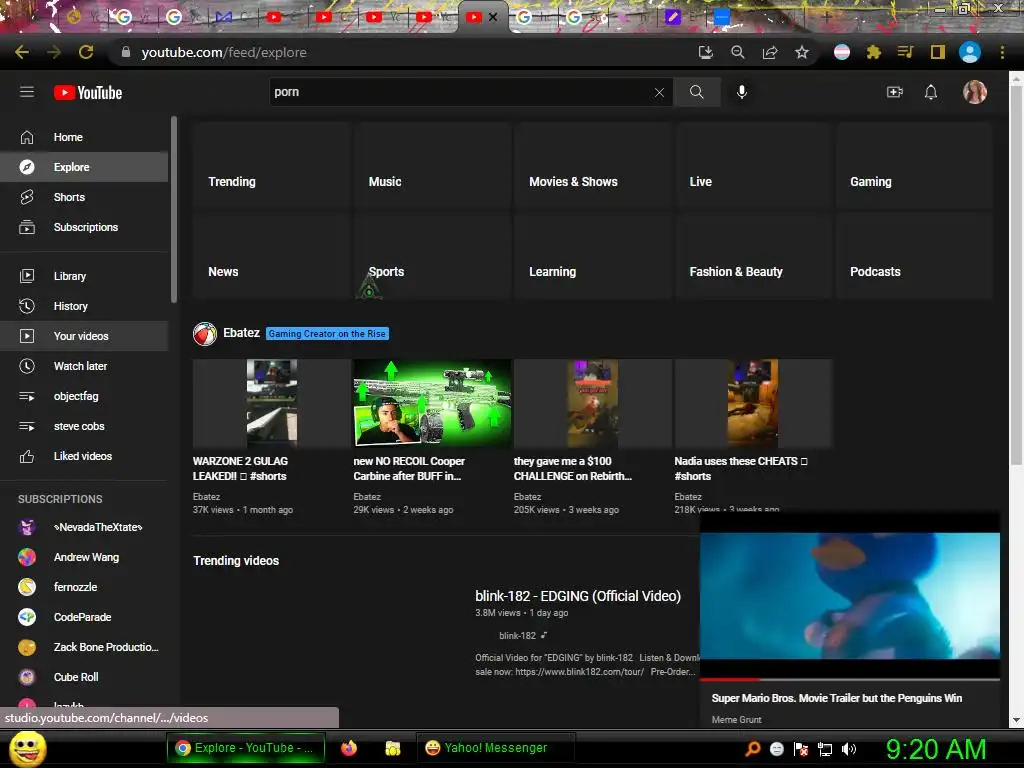
Task: Open the Learning category tile
Action: pyautogui.click(x=593, y=256)
